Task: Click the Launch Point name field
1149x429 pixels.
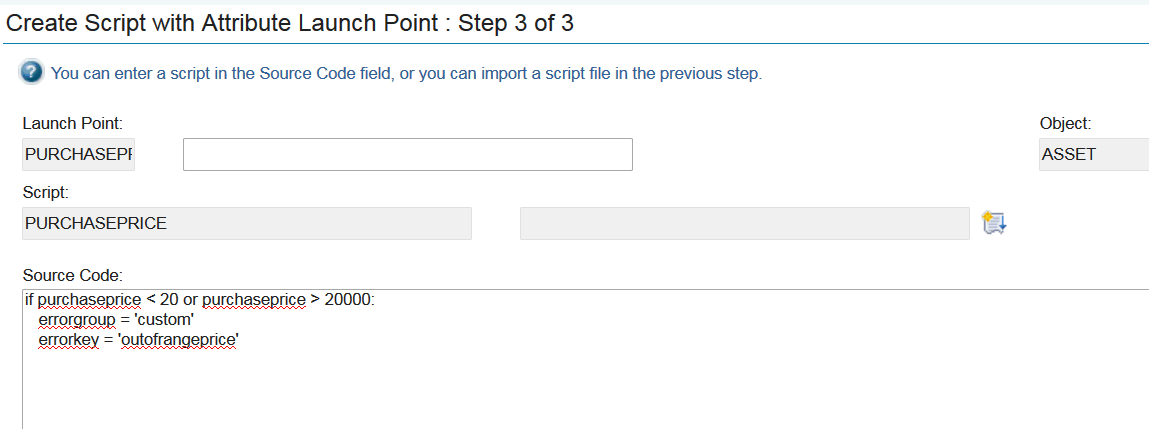Action: coord(78,155)
